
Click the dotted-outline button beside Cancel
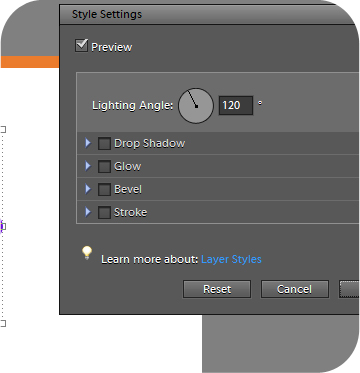(x=349, y=289)
